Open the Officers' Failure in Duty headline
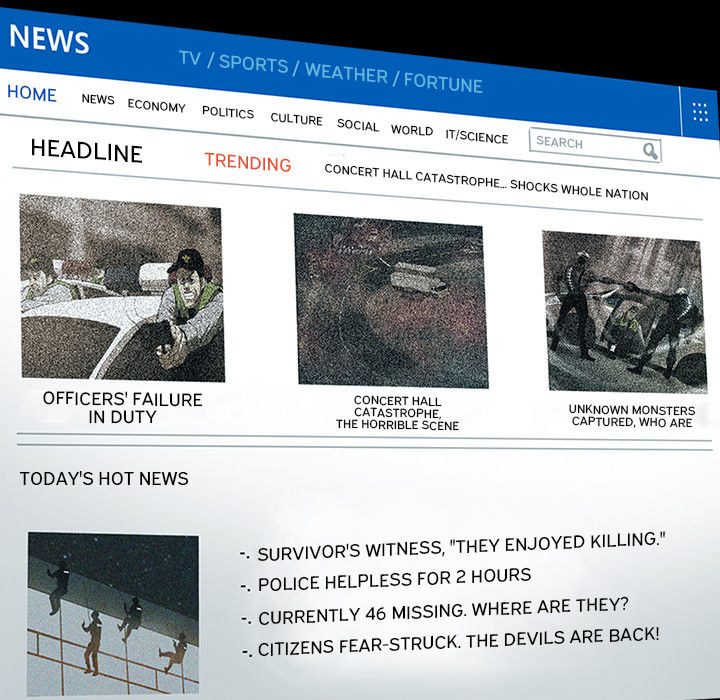 click(x=123, y=408)
